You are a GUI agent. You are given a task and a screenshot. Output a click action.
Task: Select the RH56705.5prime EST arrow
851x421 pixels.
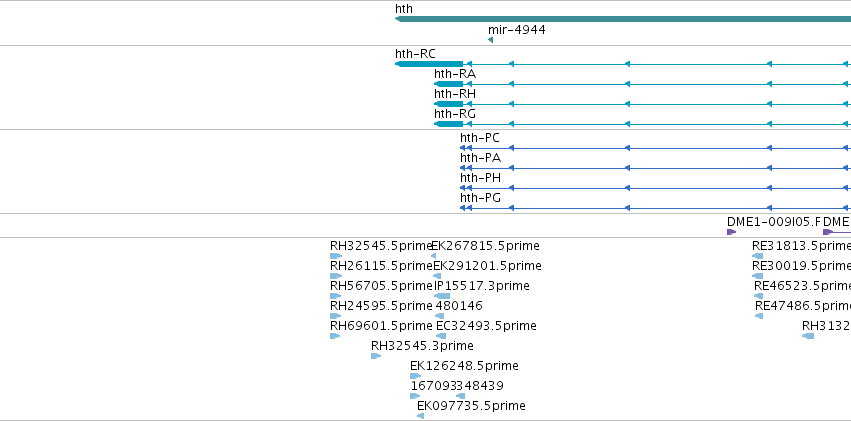click(335, 296)
